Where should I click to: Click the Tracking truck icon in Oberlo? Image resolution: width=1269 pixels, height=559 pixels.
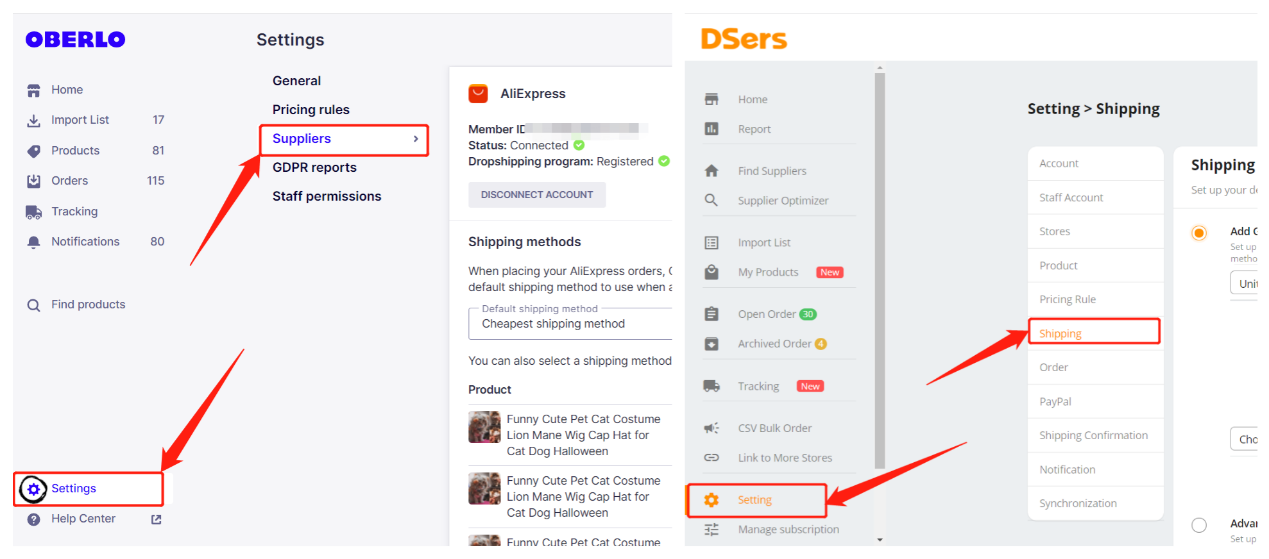pyautogui.click(x=34, y=212)
